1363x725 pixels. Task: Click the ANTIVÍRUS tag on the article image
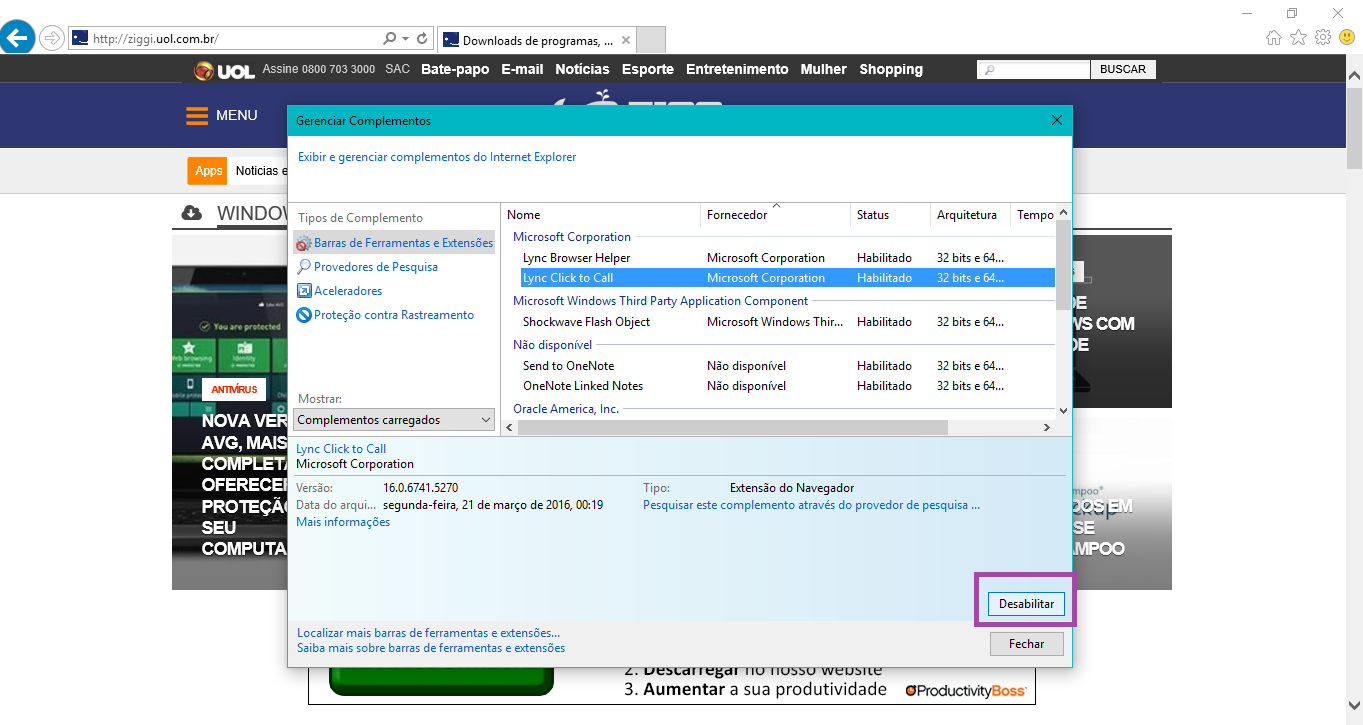[234, 389]
